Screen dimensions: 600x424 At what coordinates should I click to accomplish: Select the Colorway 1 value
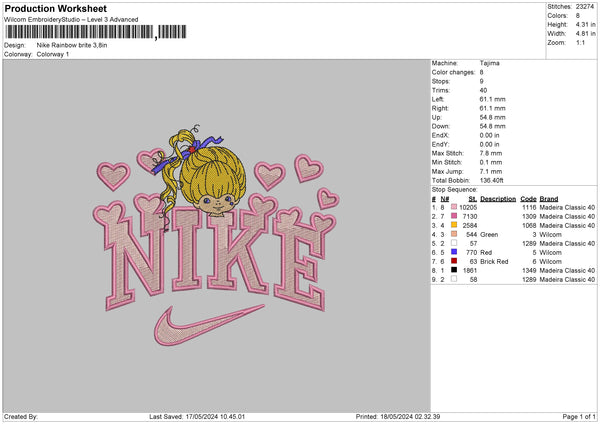coord(53,54)
